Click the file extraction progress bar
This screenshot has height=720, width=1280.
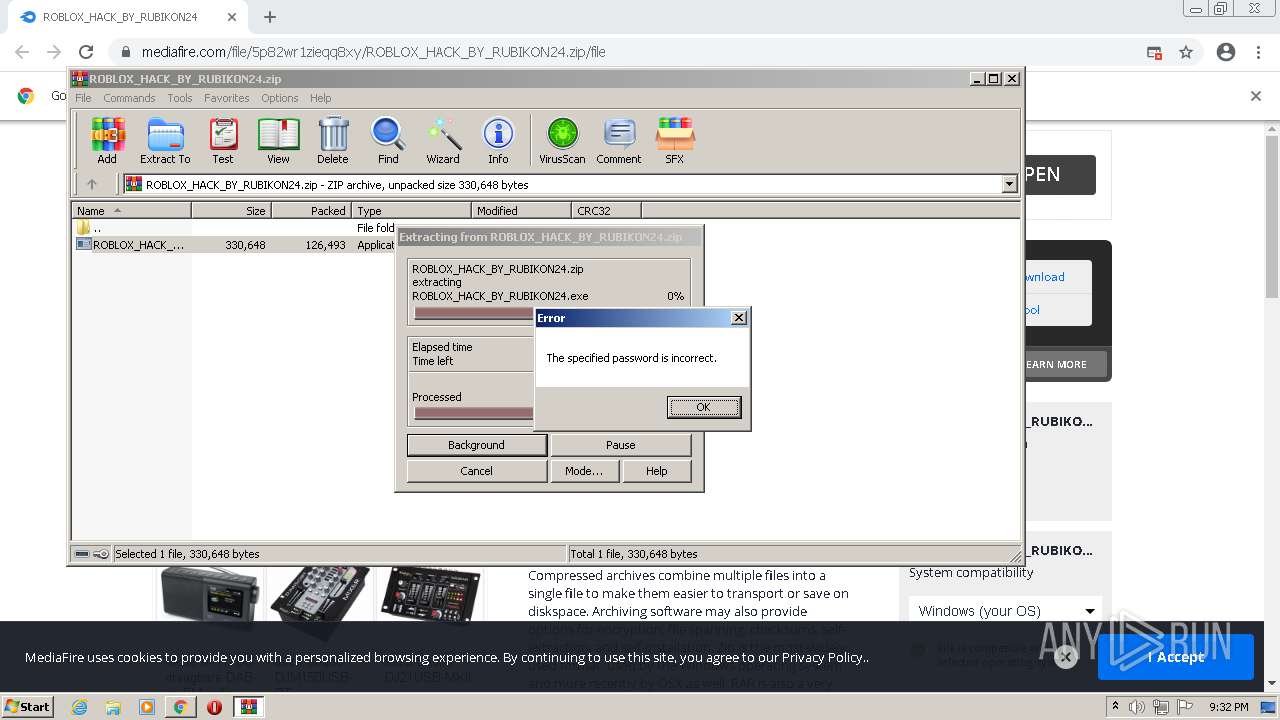coord(474,313)
